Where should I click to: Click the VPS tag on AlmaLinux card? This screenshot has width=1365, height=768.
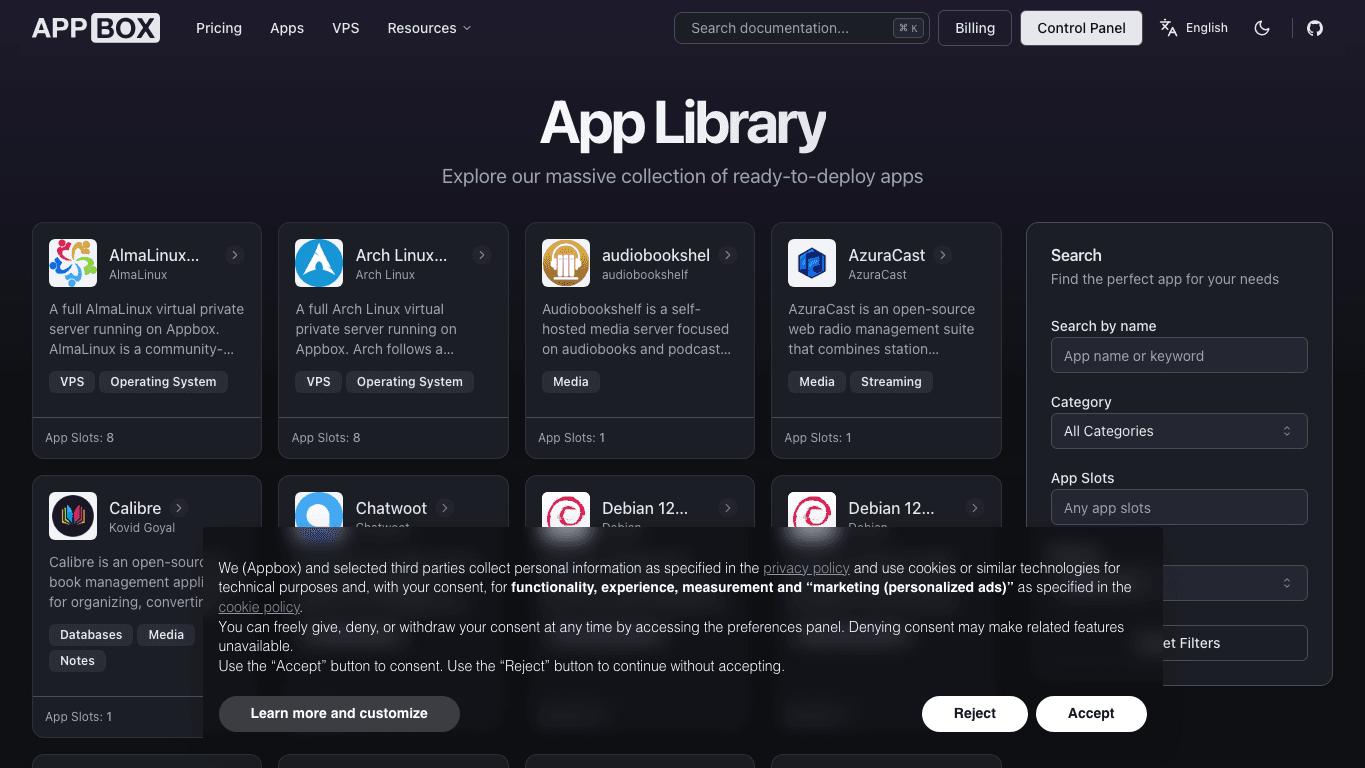72,382
